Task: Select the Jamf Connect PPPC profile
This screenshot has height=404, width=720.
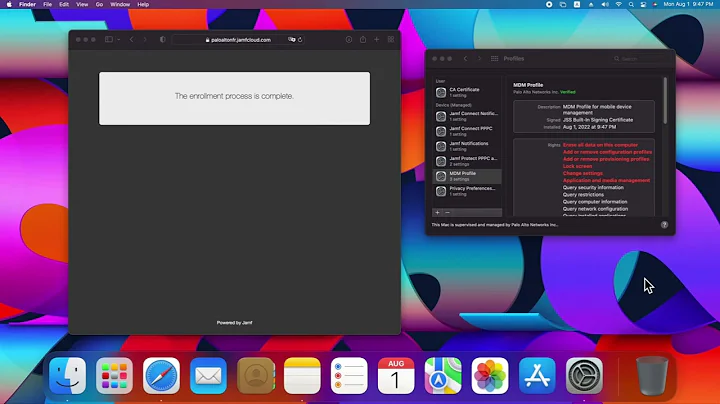Action: [x=467, y=131]
